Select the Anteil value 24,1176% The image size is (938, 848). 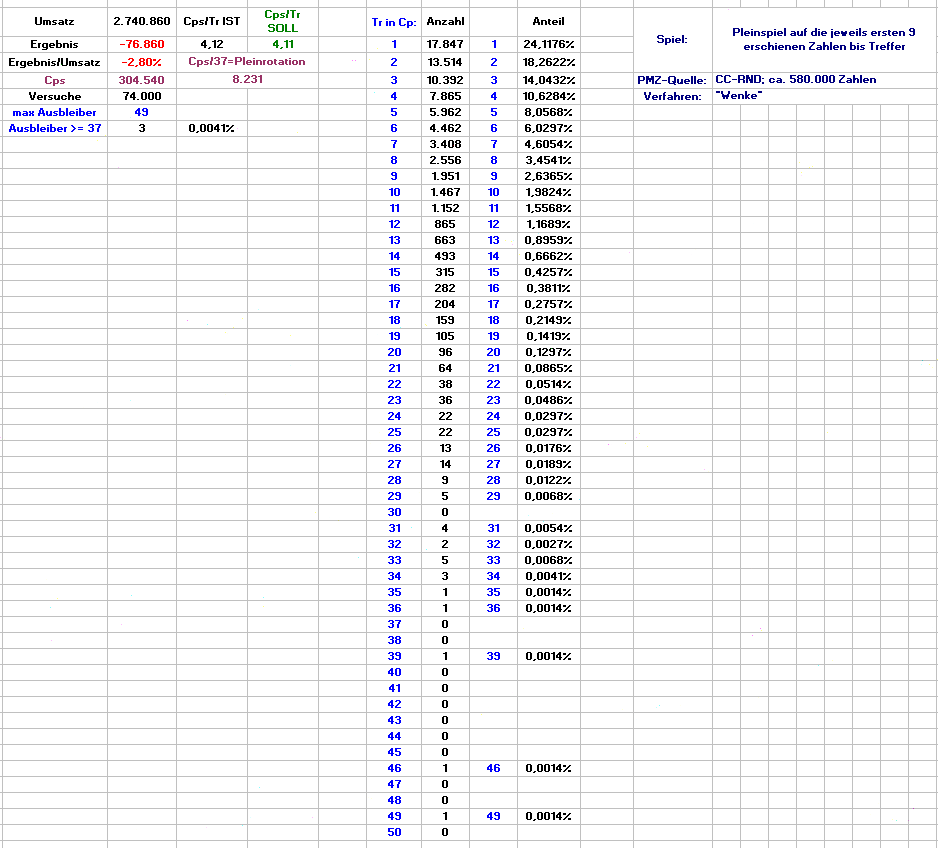click(x=549, y=44)
